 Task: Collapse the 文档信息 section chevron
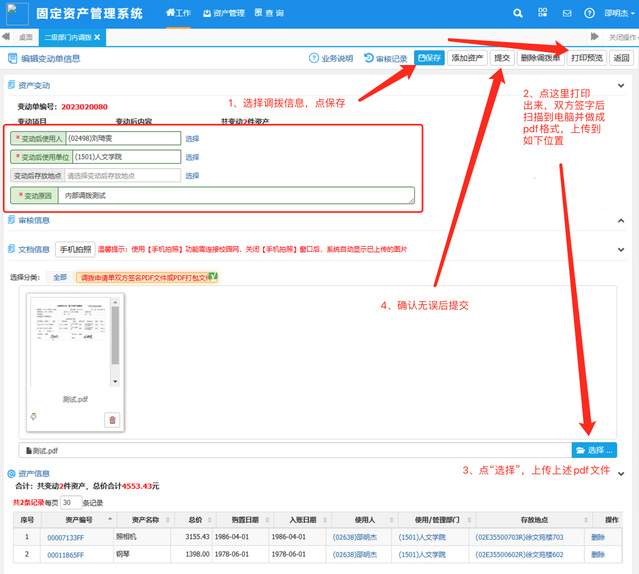pyautogui.click(x=621, y=249)
